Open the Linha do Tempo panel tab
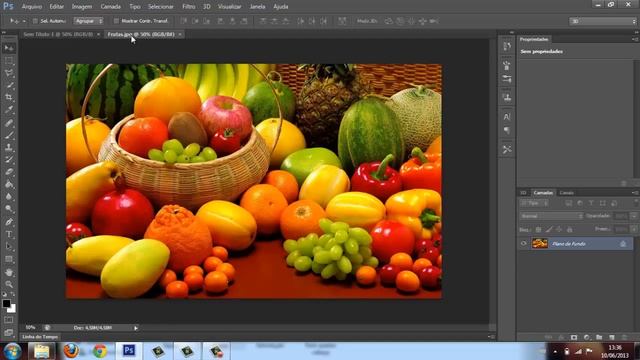The image size is (640, 360). (40, 337)
